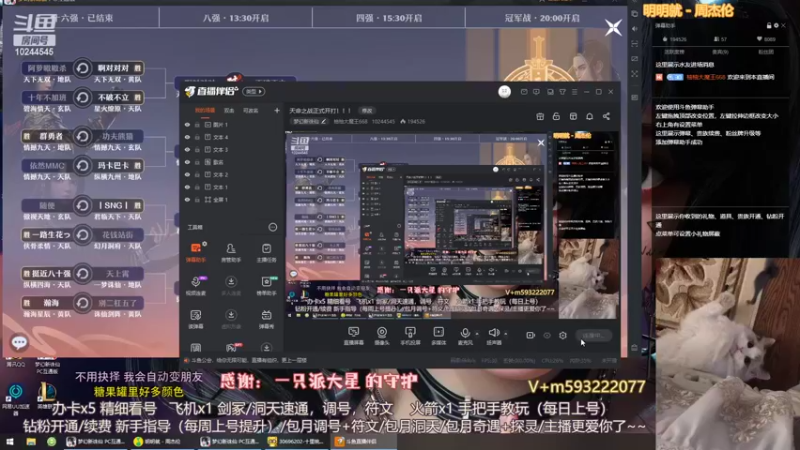Open the microphone dropdown arrow
This screenshot has width=800, height=450.
(x=477, y=334)
